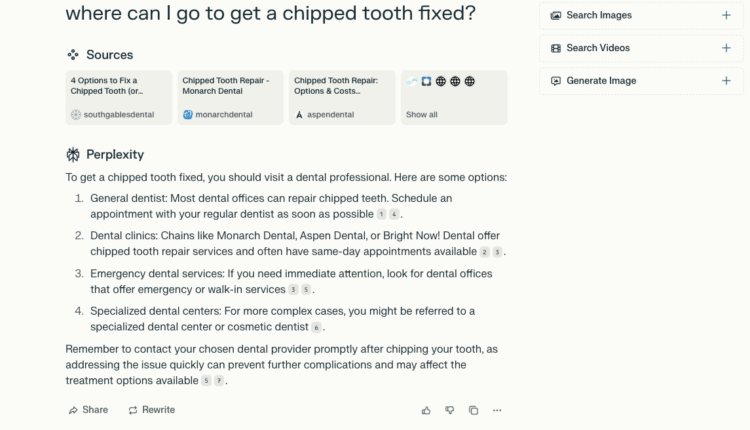
Task: Open the southgabledental source card
Action: (119, 98)
